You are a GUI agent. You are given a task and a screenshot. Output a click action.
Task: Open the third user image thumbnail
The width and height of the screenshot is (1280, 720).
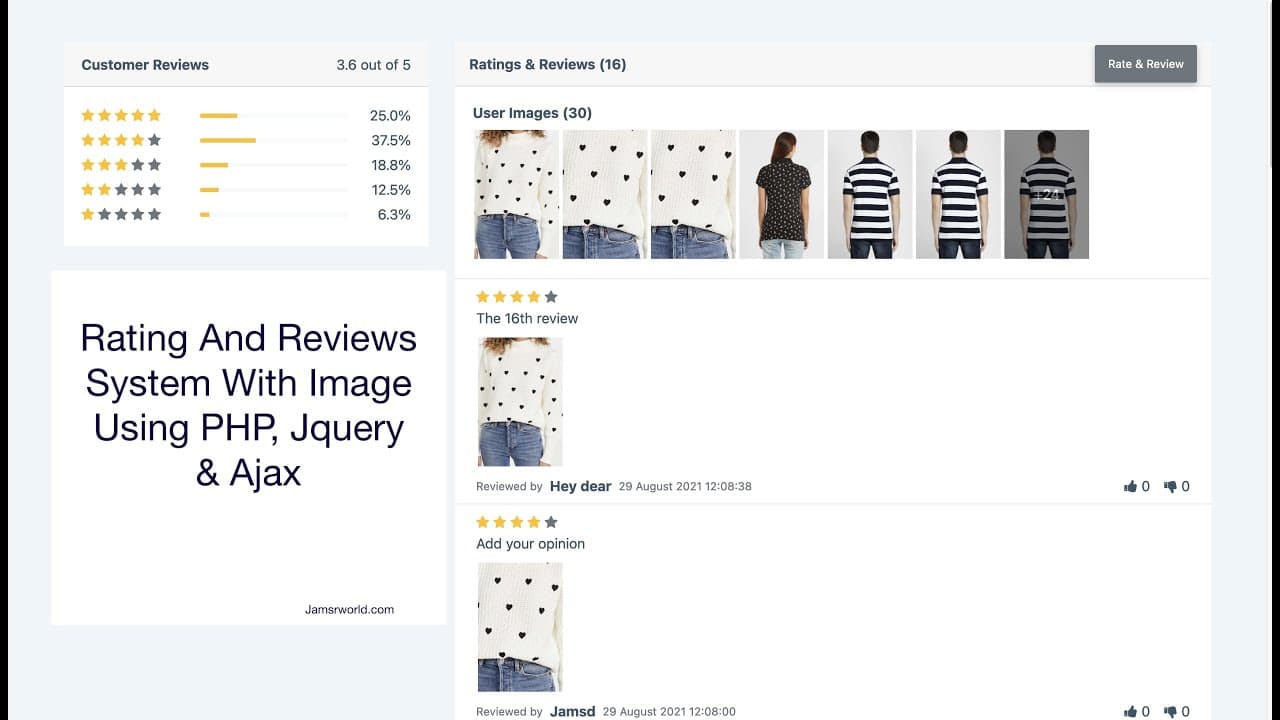[693, 194]
